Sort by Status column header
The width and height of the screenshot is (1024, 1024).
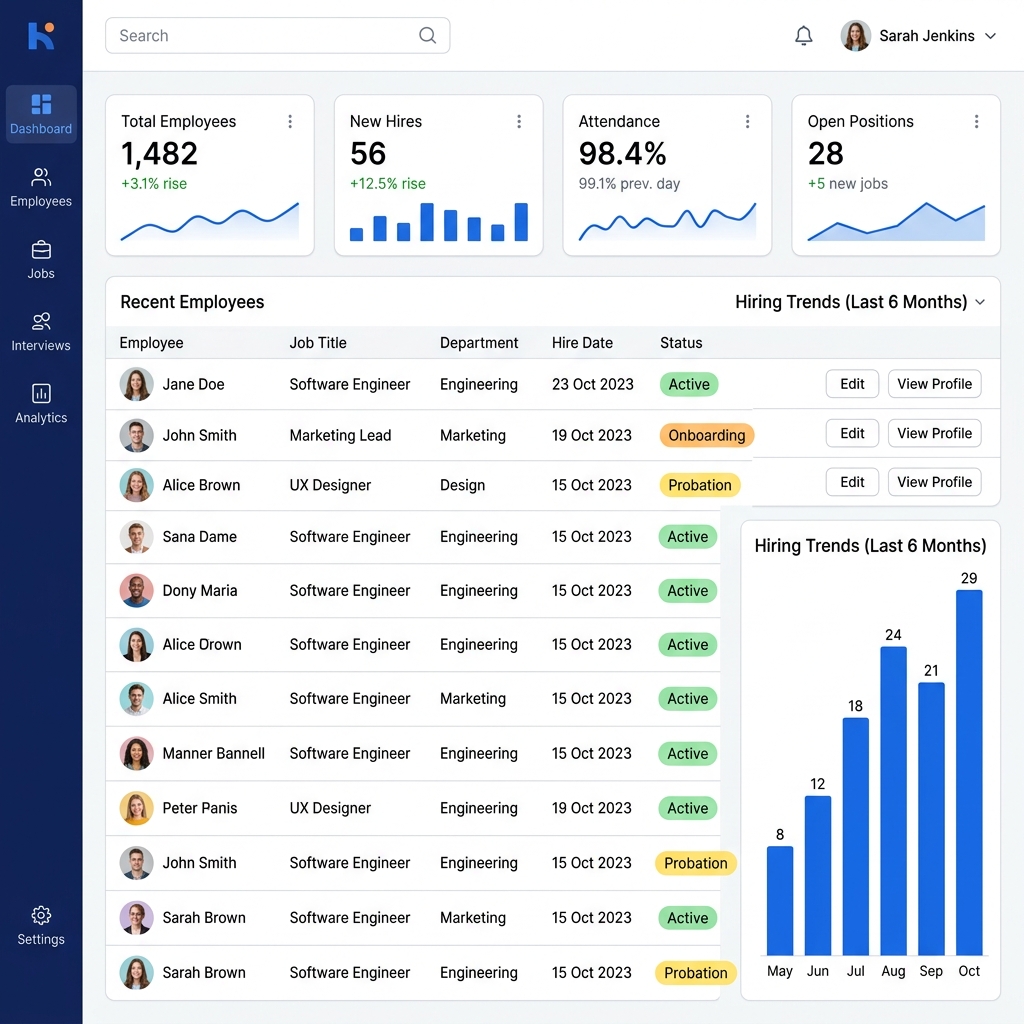681,343
